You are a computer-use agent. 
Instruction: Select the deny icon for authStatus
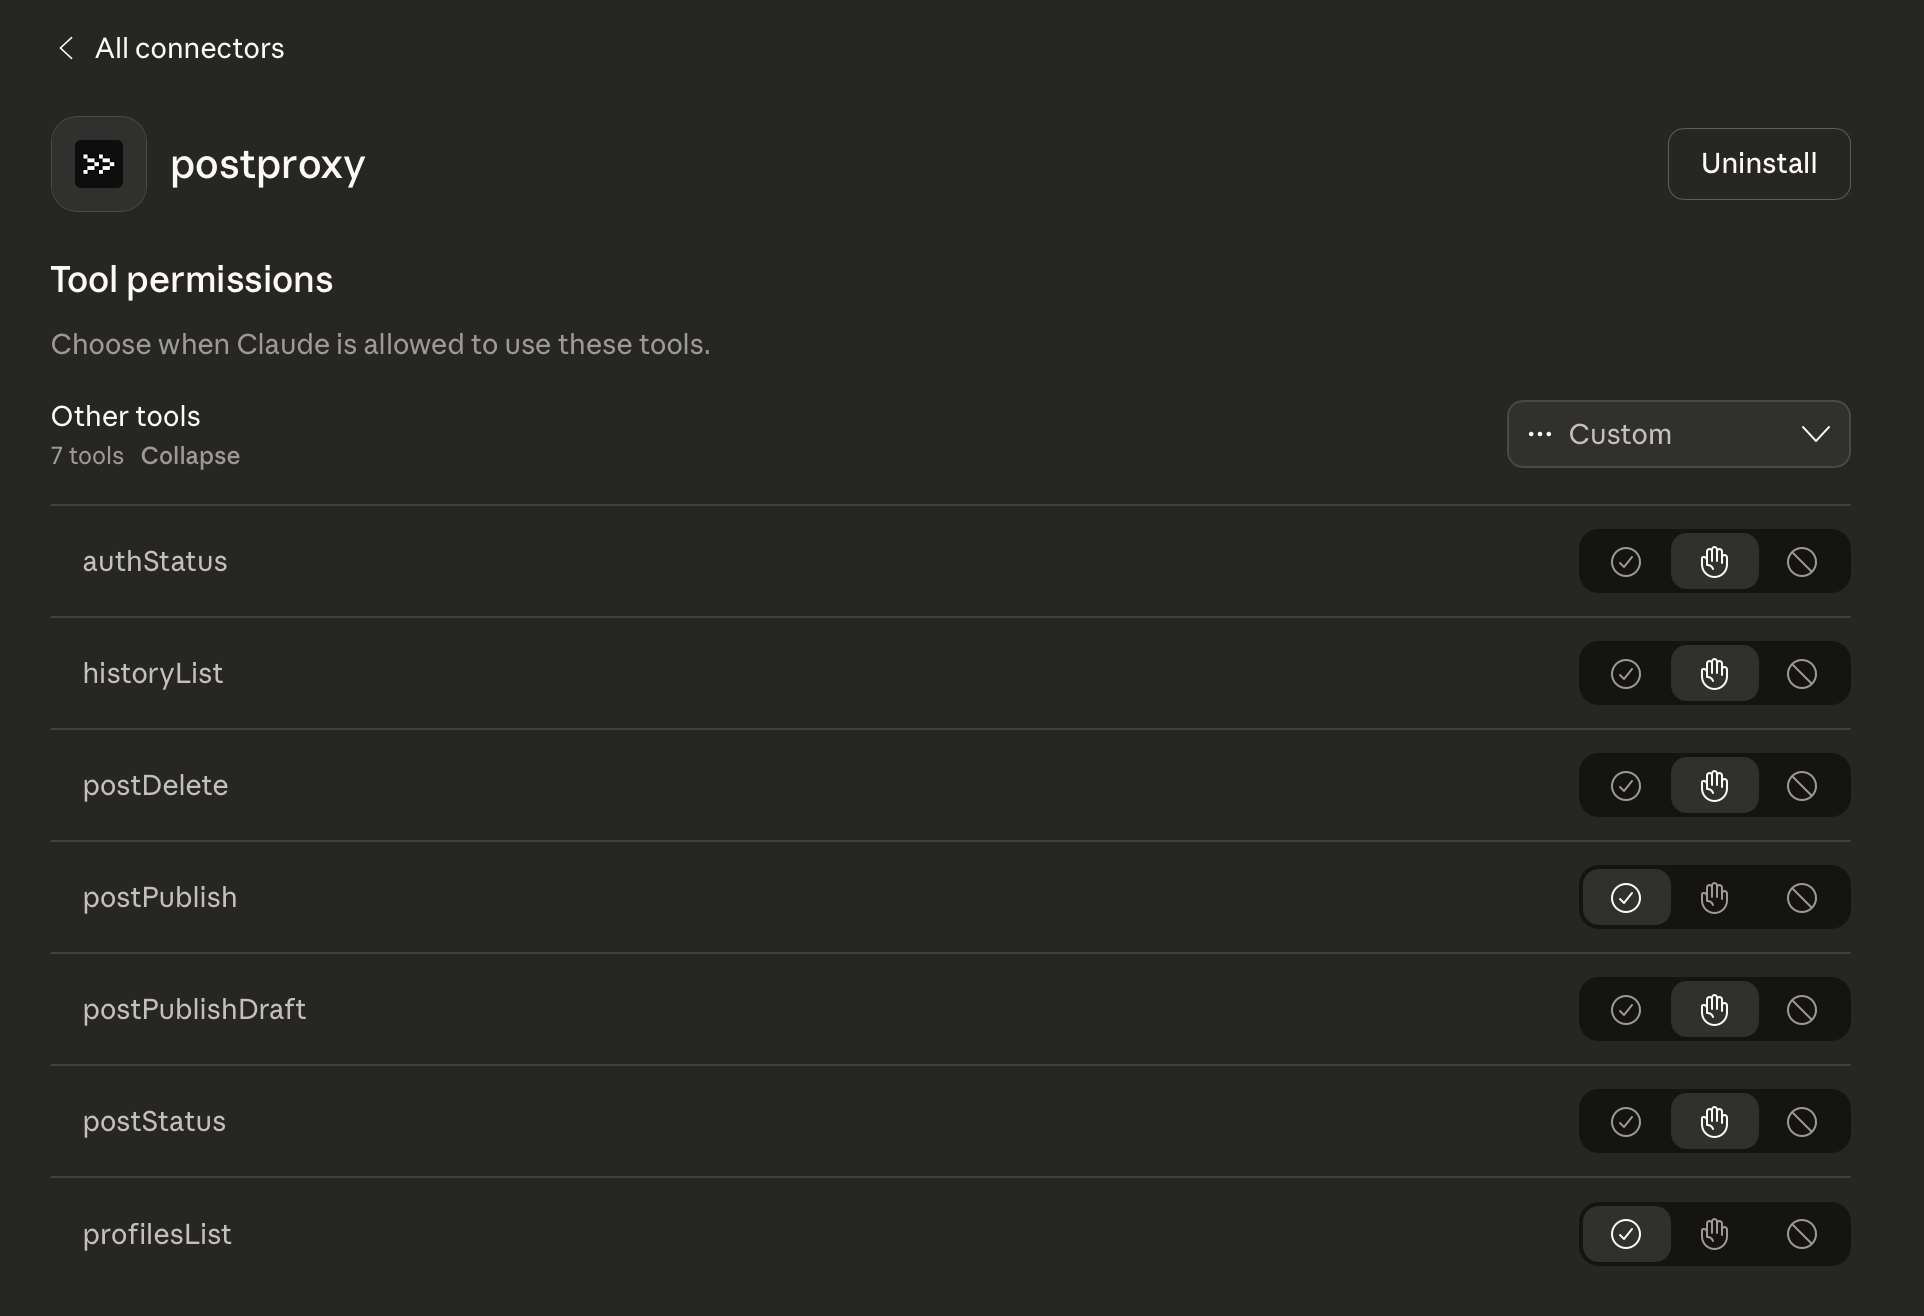1801,561
